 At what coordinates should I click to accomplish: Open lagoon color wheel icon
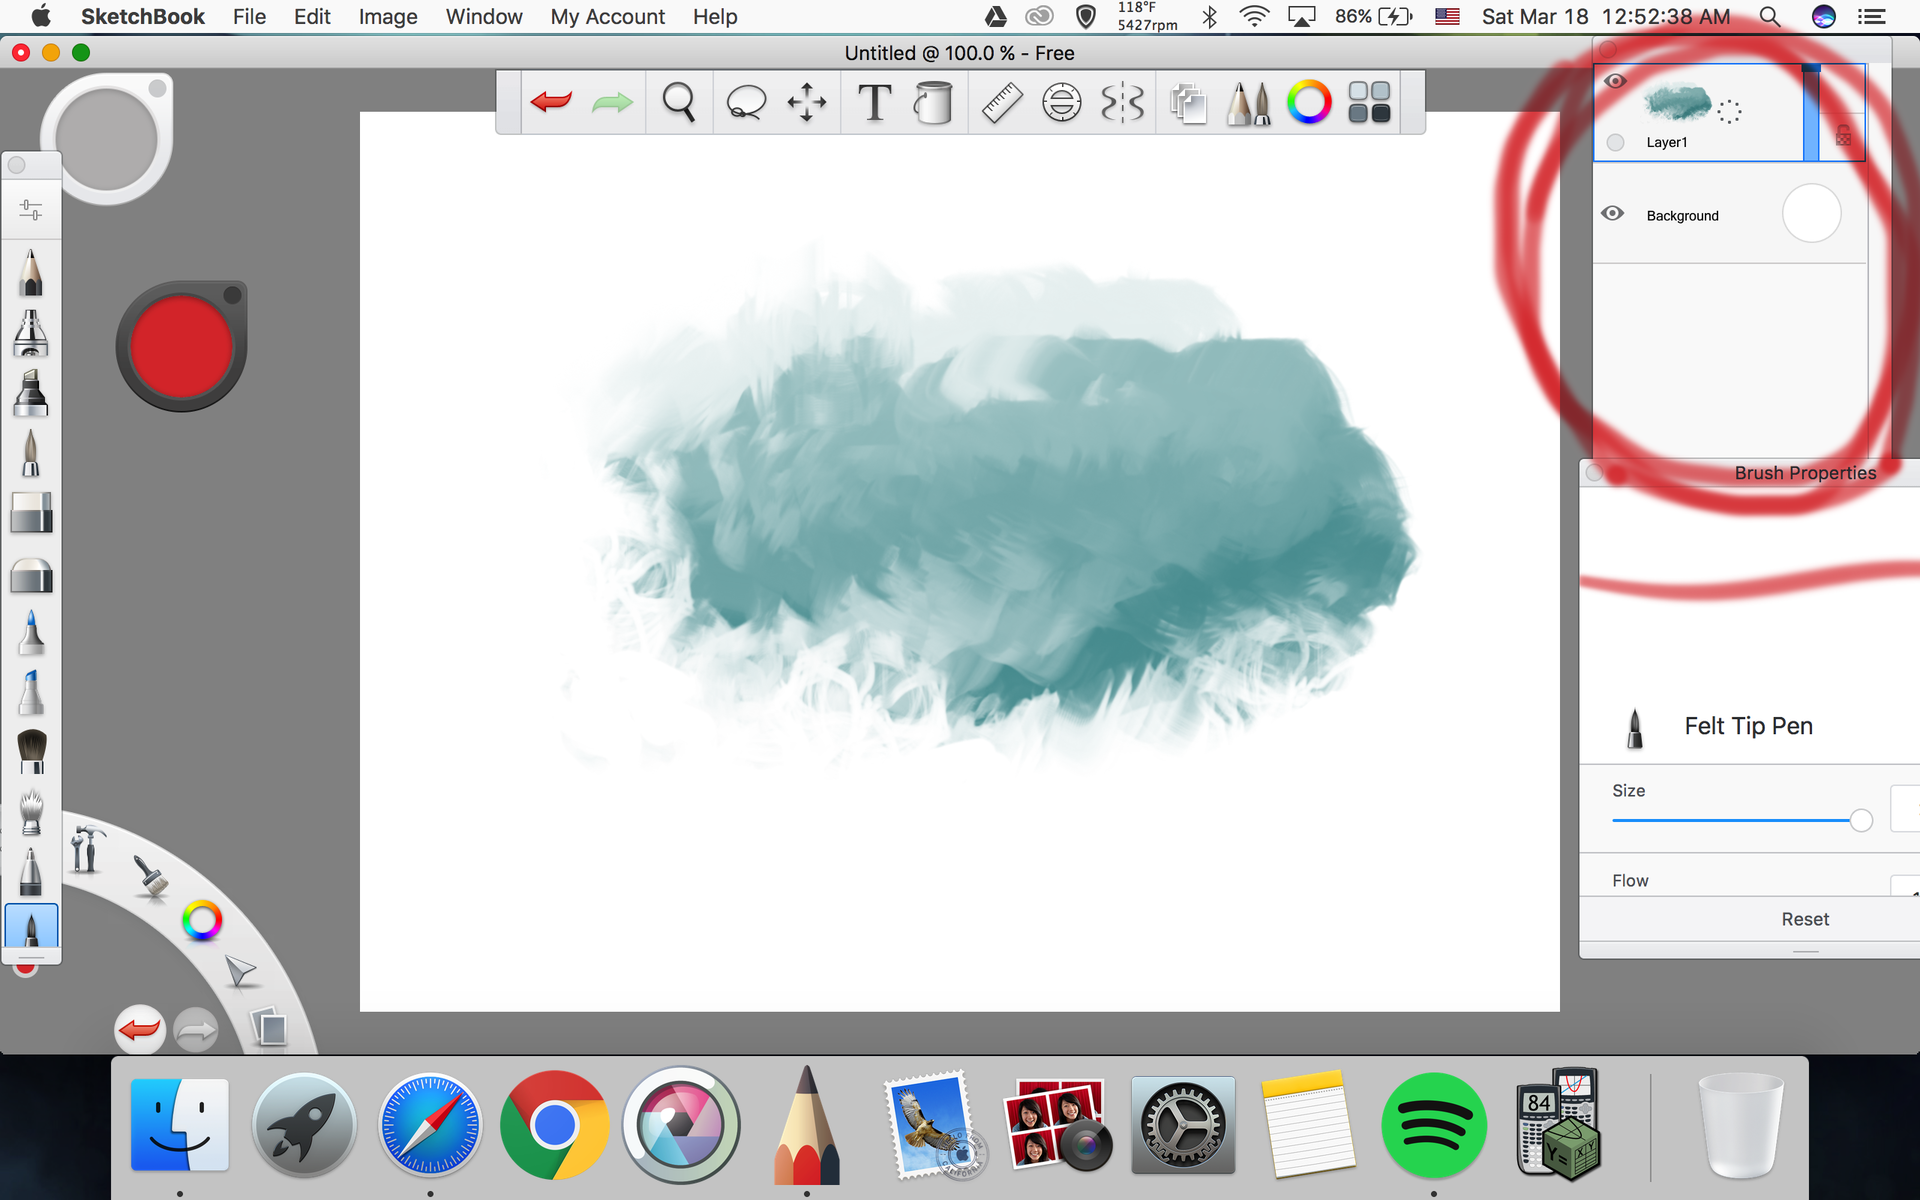[x=202, y=921]
